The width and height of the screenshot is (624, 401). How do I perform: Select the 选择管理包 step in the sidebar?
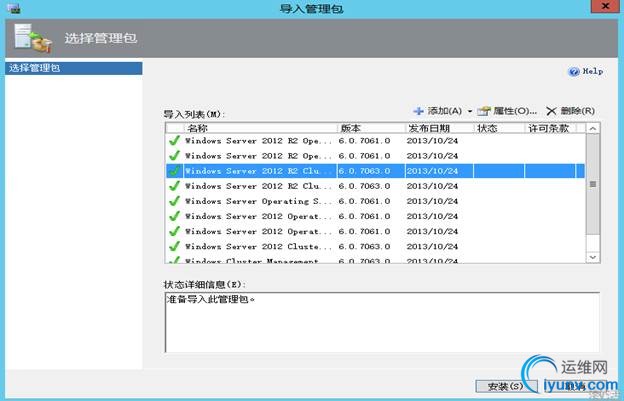coord(74,68)
